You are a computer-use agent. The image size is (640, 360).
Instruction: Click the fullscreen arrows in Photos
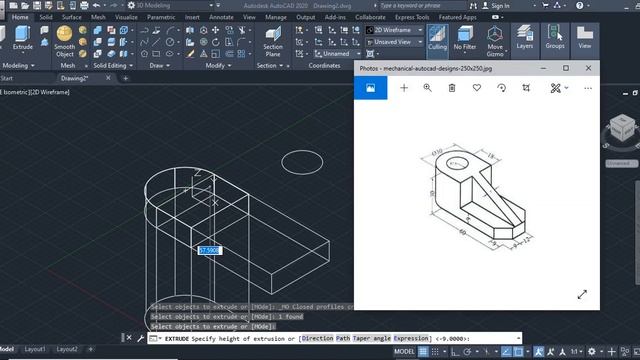click(582, 295)
